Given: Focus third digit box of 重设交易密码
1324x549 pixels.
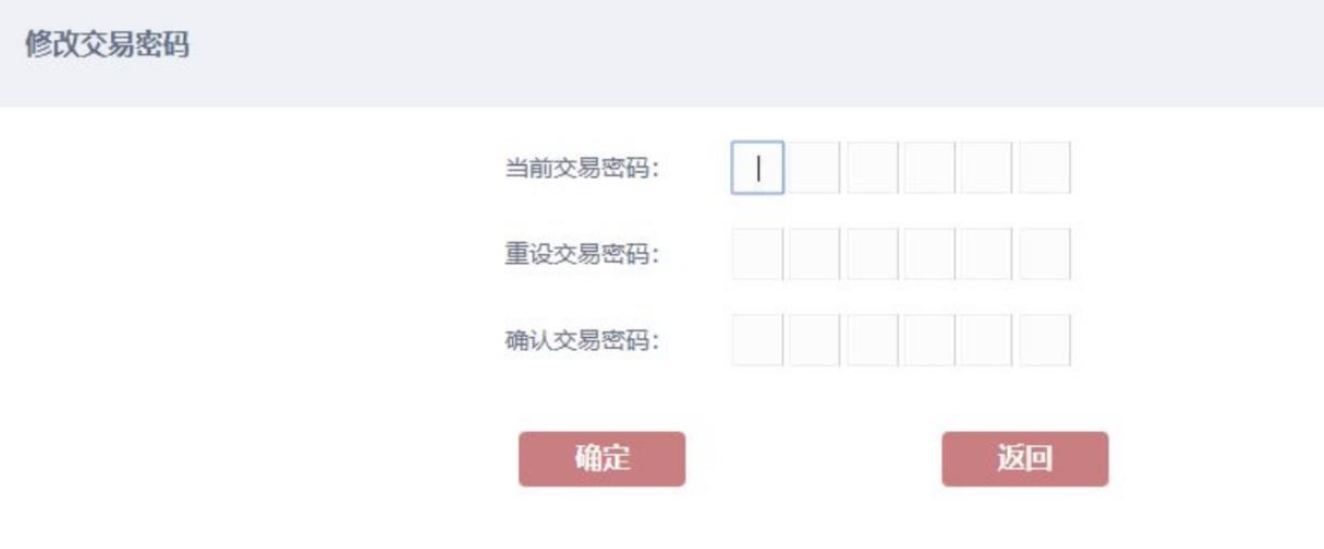Looking at the screenshot, I should (x=872, y=254).
